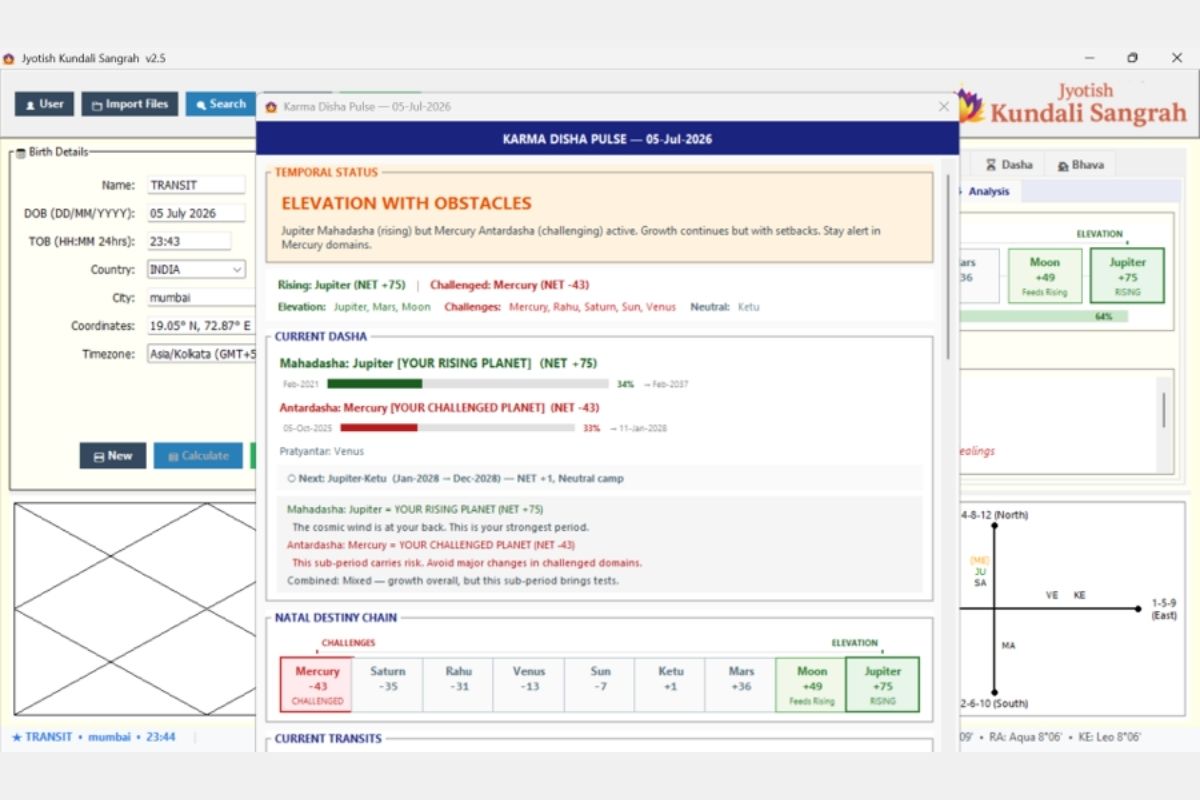The height and width of the screenshot is (800, 1200).
Task: Click the Jyotish Kundali Sangrah logo
Action: click(1073, 104)
